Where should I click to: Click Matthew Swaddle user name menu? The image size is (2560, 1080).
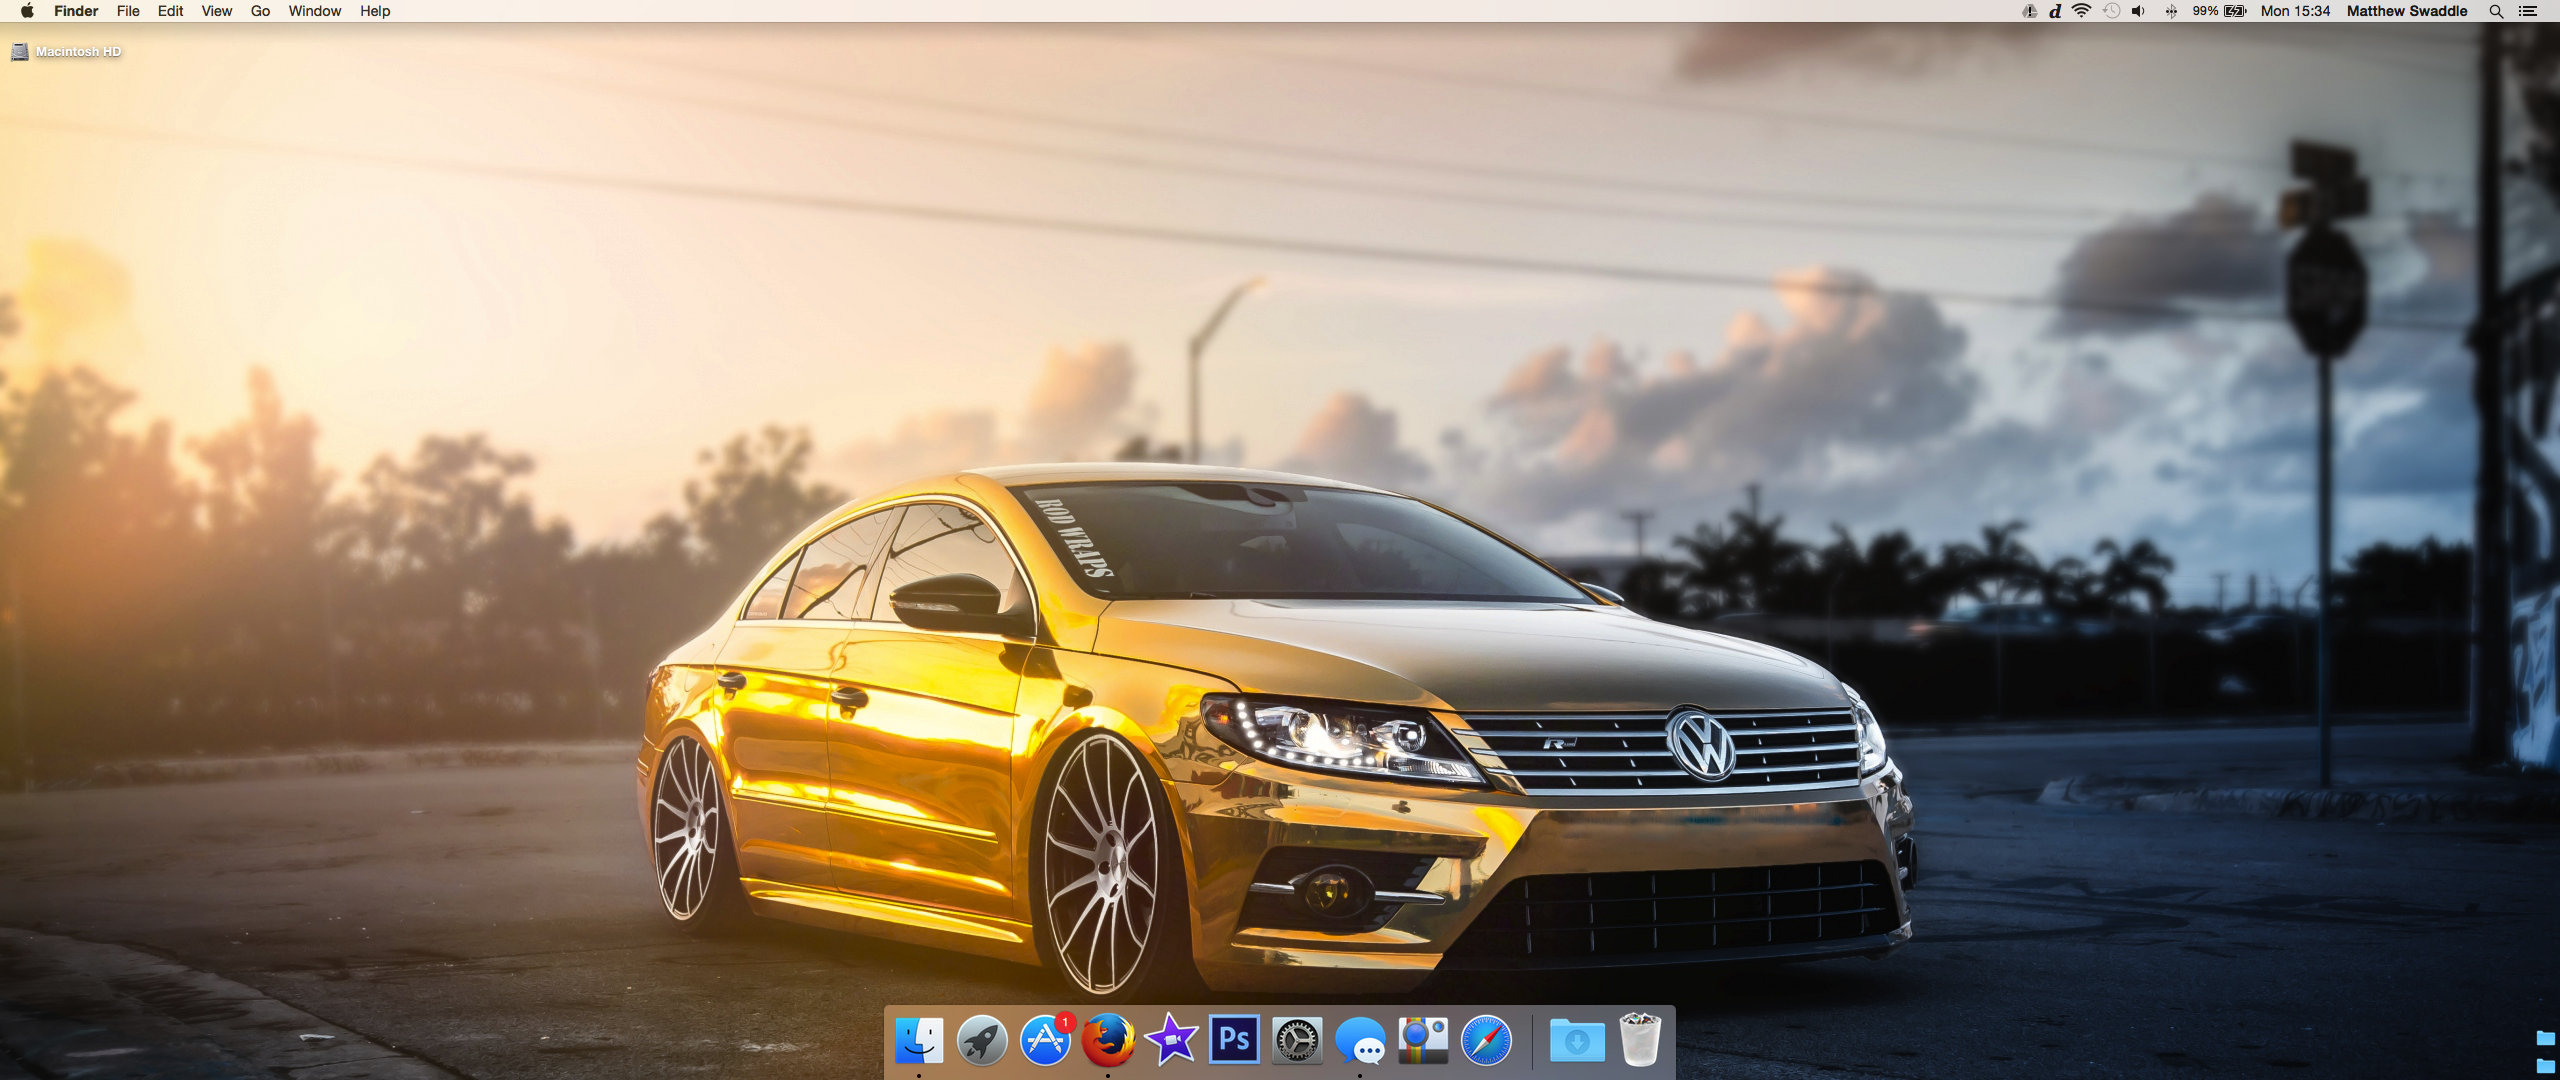(2407, 11)
